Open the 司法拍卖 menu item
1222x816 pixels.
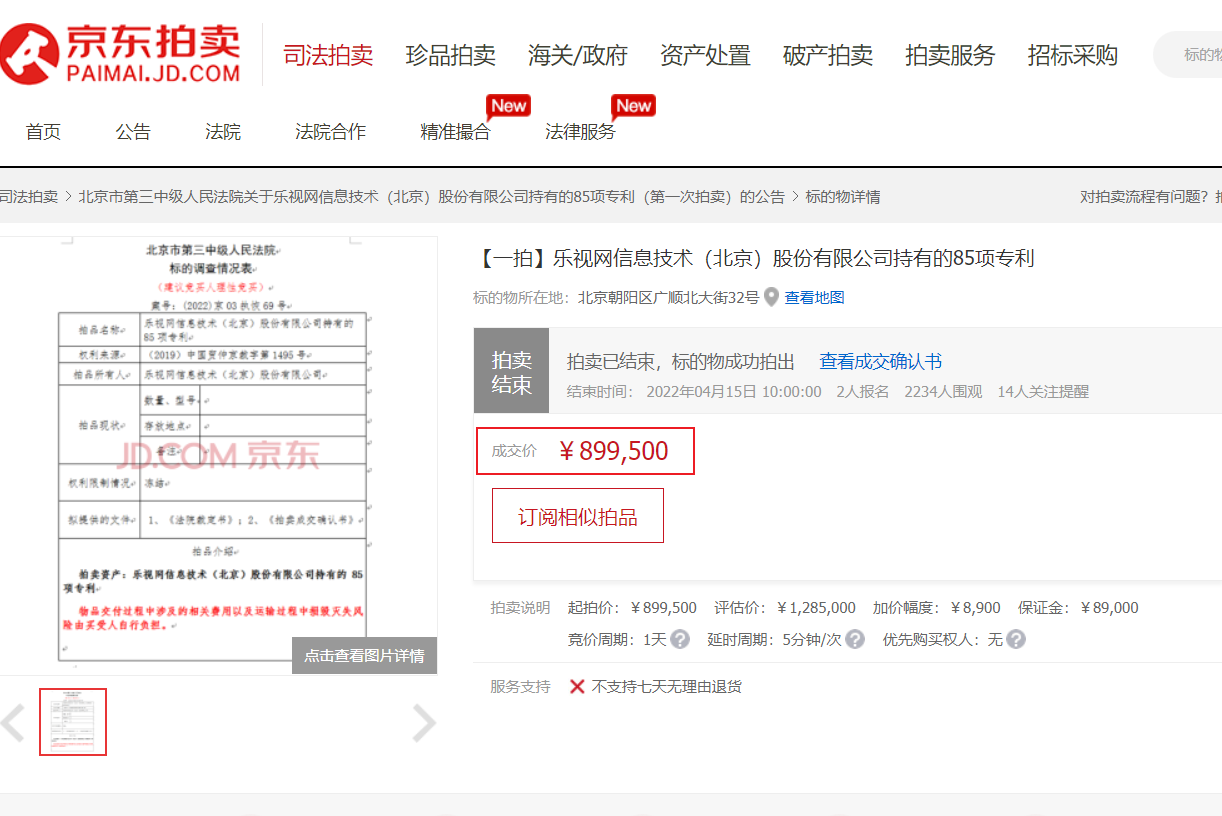pos(327,55)
